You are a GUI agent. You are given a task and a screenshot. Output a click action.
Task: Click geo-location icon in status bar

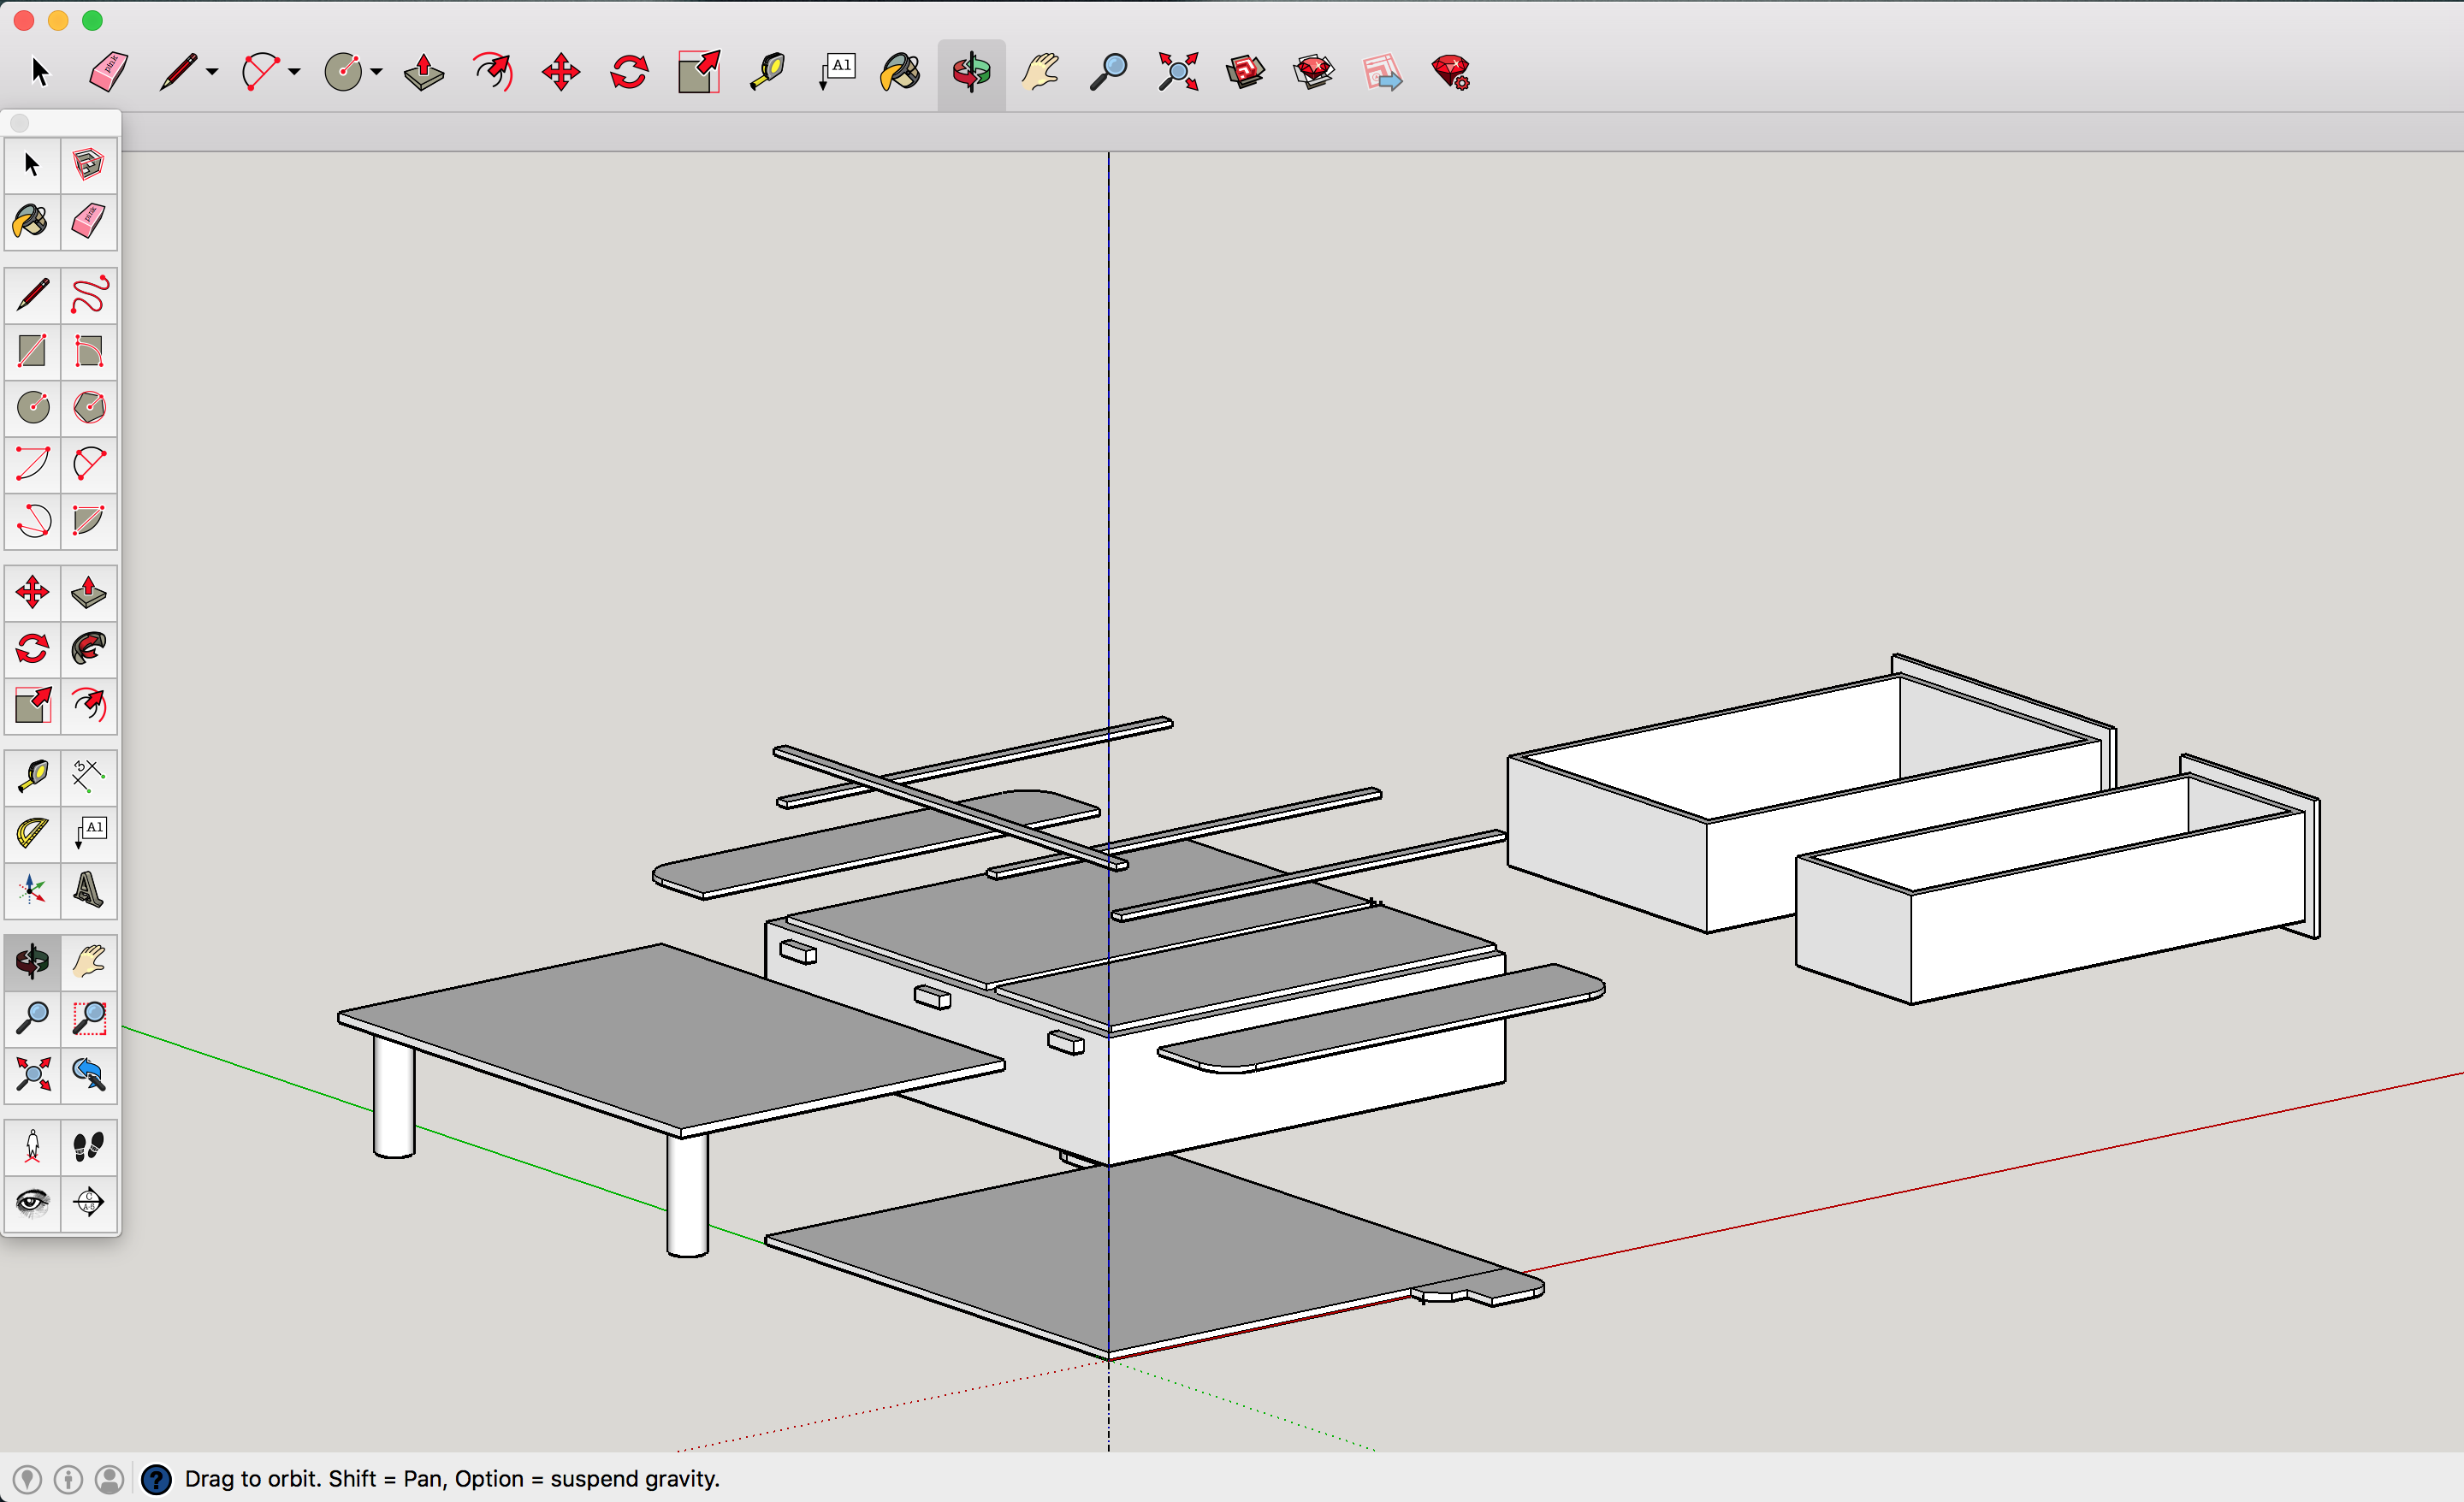pos(27,1479)
